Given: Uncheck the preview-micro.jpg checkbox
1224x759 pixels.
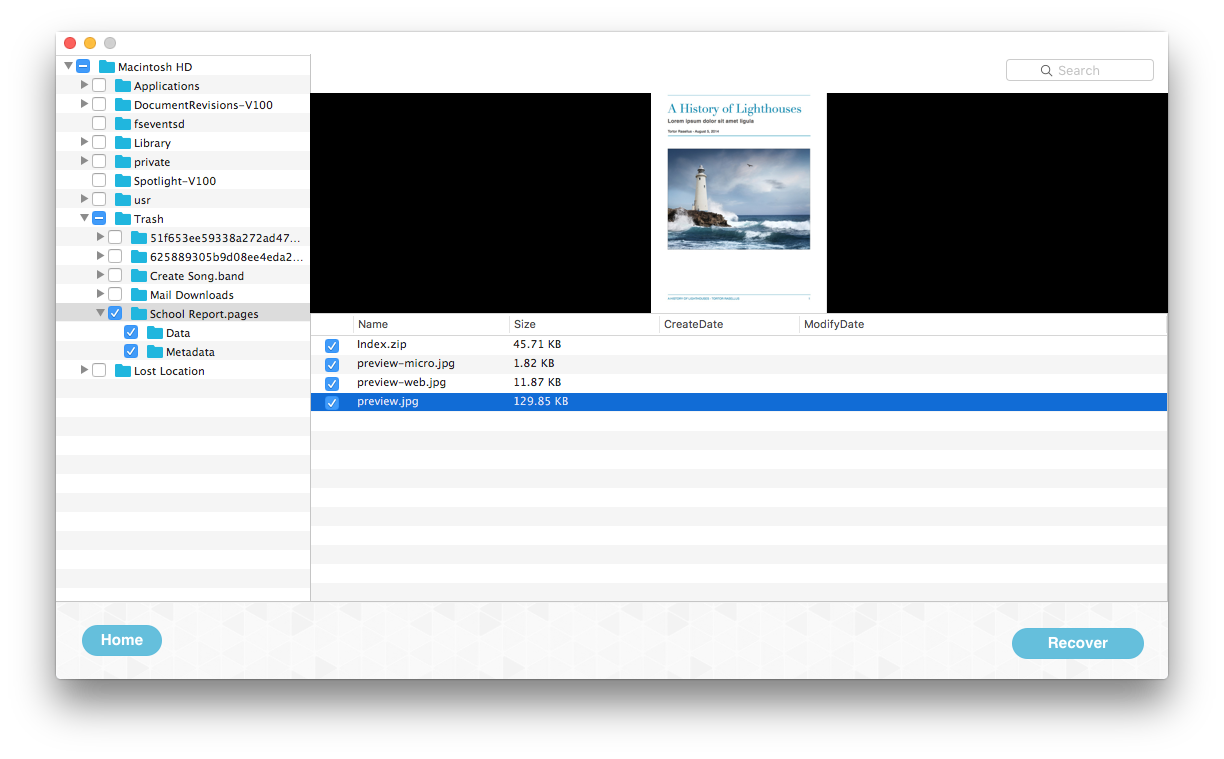Looking at the screenshot, I should click(x=332, y=365).
